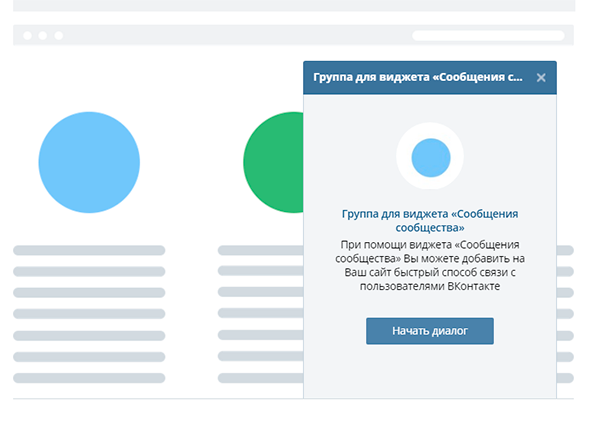Click the third dot in the browser bar

pos(58,36)
